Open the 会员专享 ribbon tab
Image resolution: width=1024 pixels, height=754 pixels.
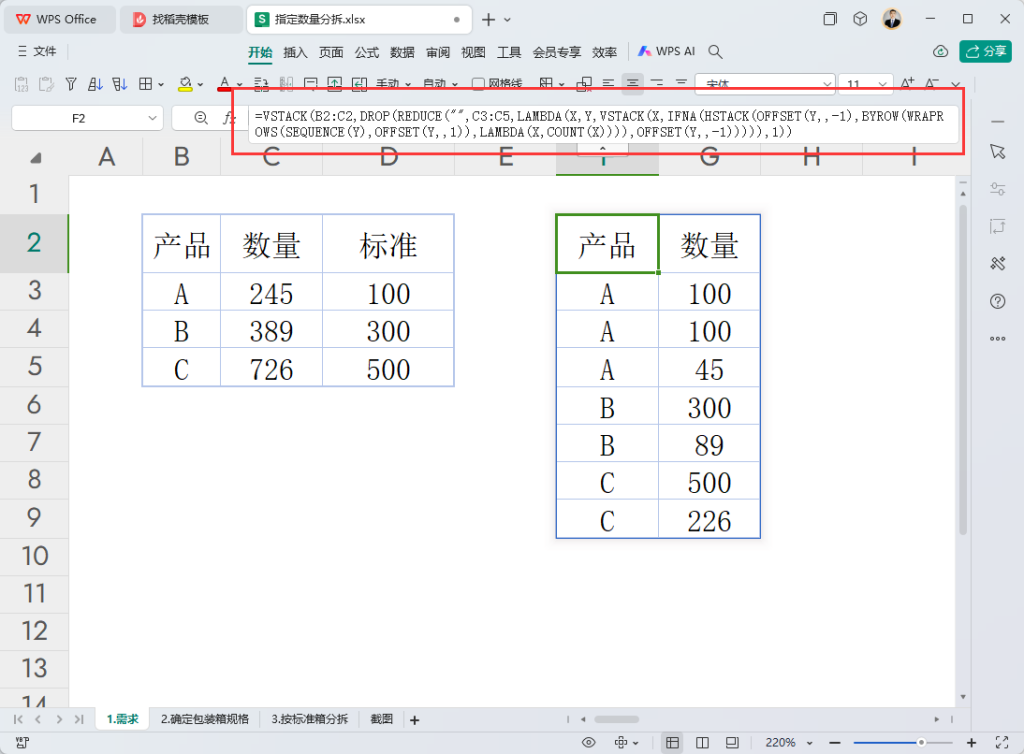[556, 52]
